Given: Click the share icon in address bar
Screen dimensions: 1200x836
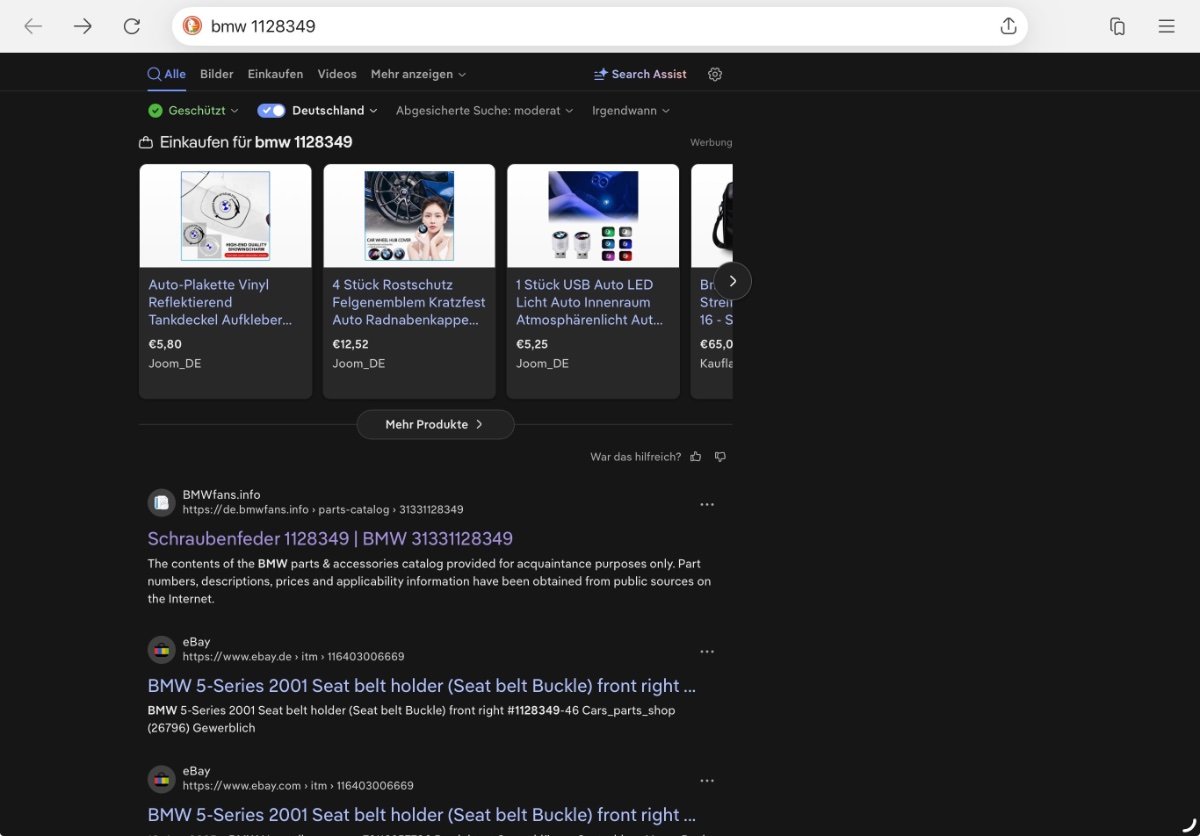Looking at the screenshot, I should 1008,26.
